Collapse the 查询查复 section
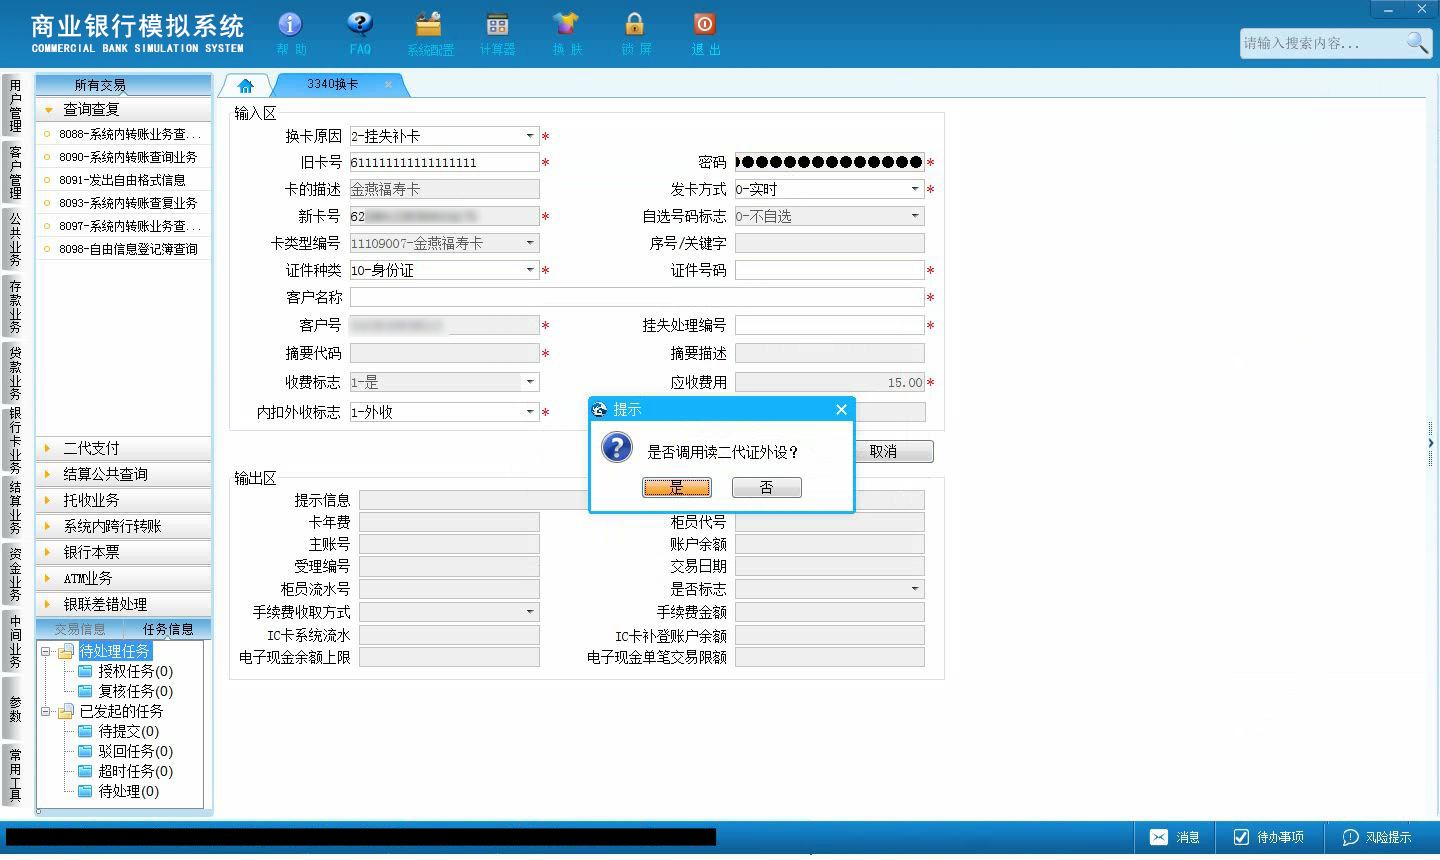The image size is (1440, 860). pyautogui.click(x=124, y=109)
